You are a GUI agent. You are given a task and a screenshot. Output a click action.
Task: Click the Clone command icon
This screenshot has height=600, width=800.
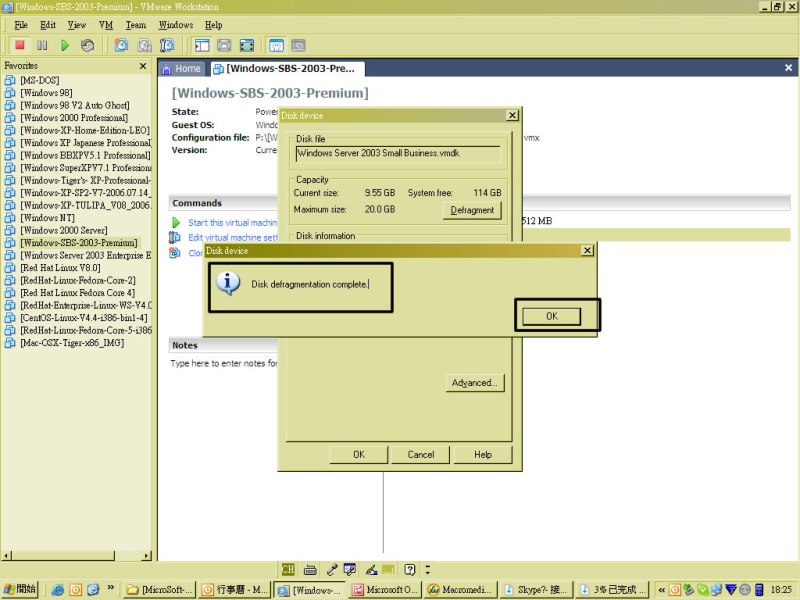point(174,253)
